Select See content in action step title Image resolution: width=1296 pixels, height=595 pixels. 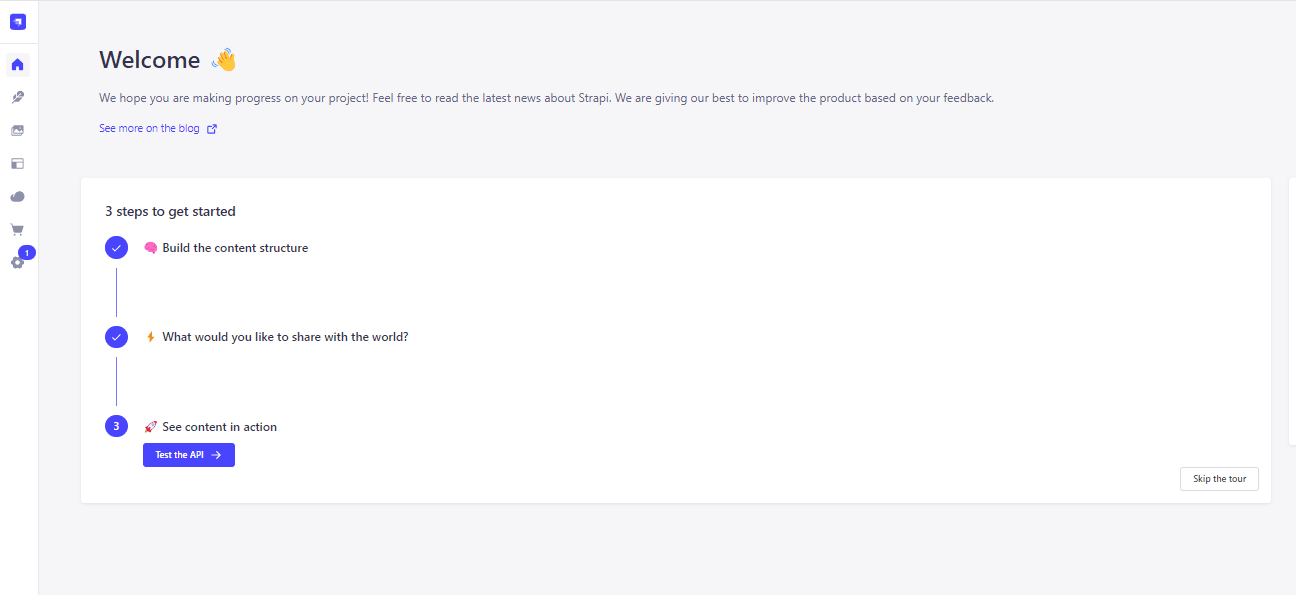pyautogui.click(x=220, y=427)
